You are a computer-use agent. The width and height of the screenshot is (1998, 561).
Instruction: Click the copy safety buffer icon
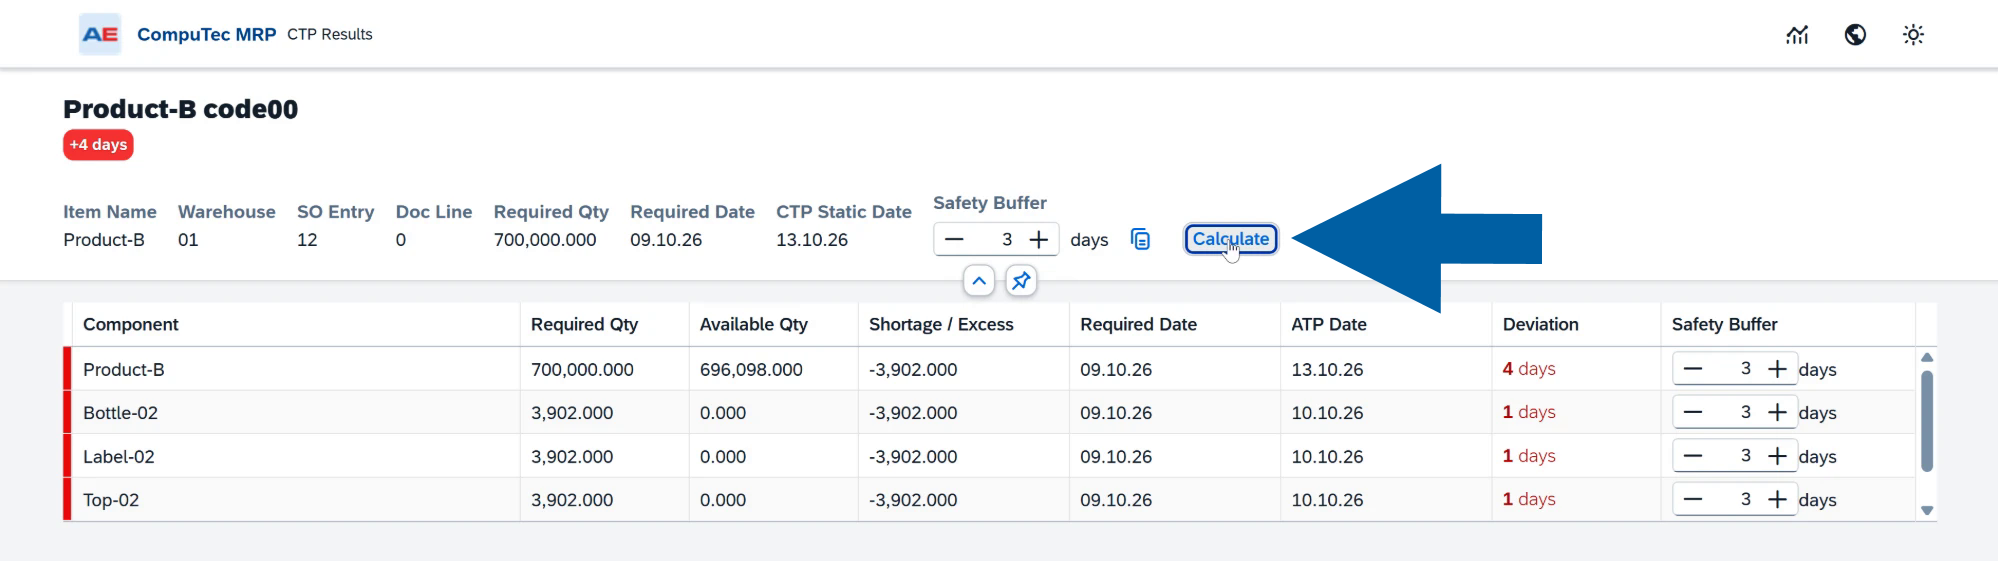[1140, 239]
